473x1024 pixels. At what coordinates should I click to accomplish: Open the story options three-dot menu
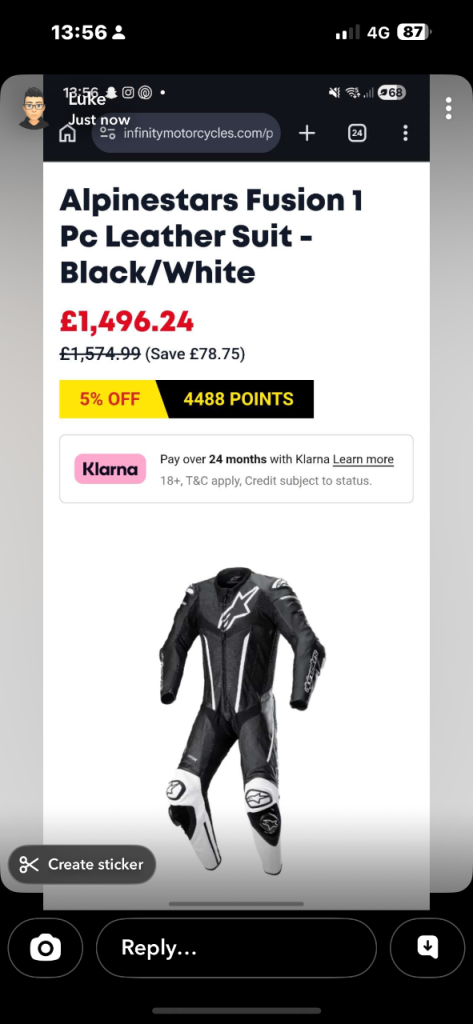448,108
